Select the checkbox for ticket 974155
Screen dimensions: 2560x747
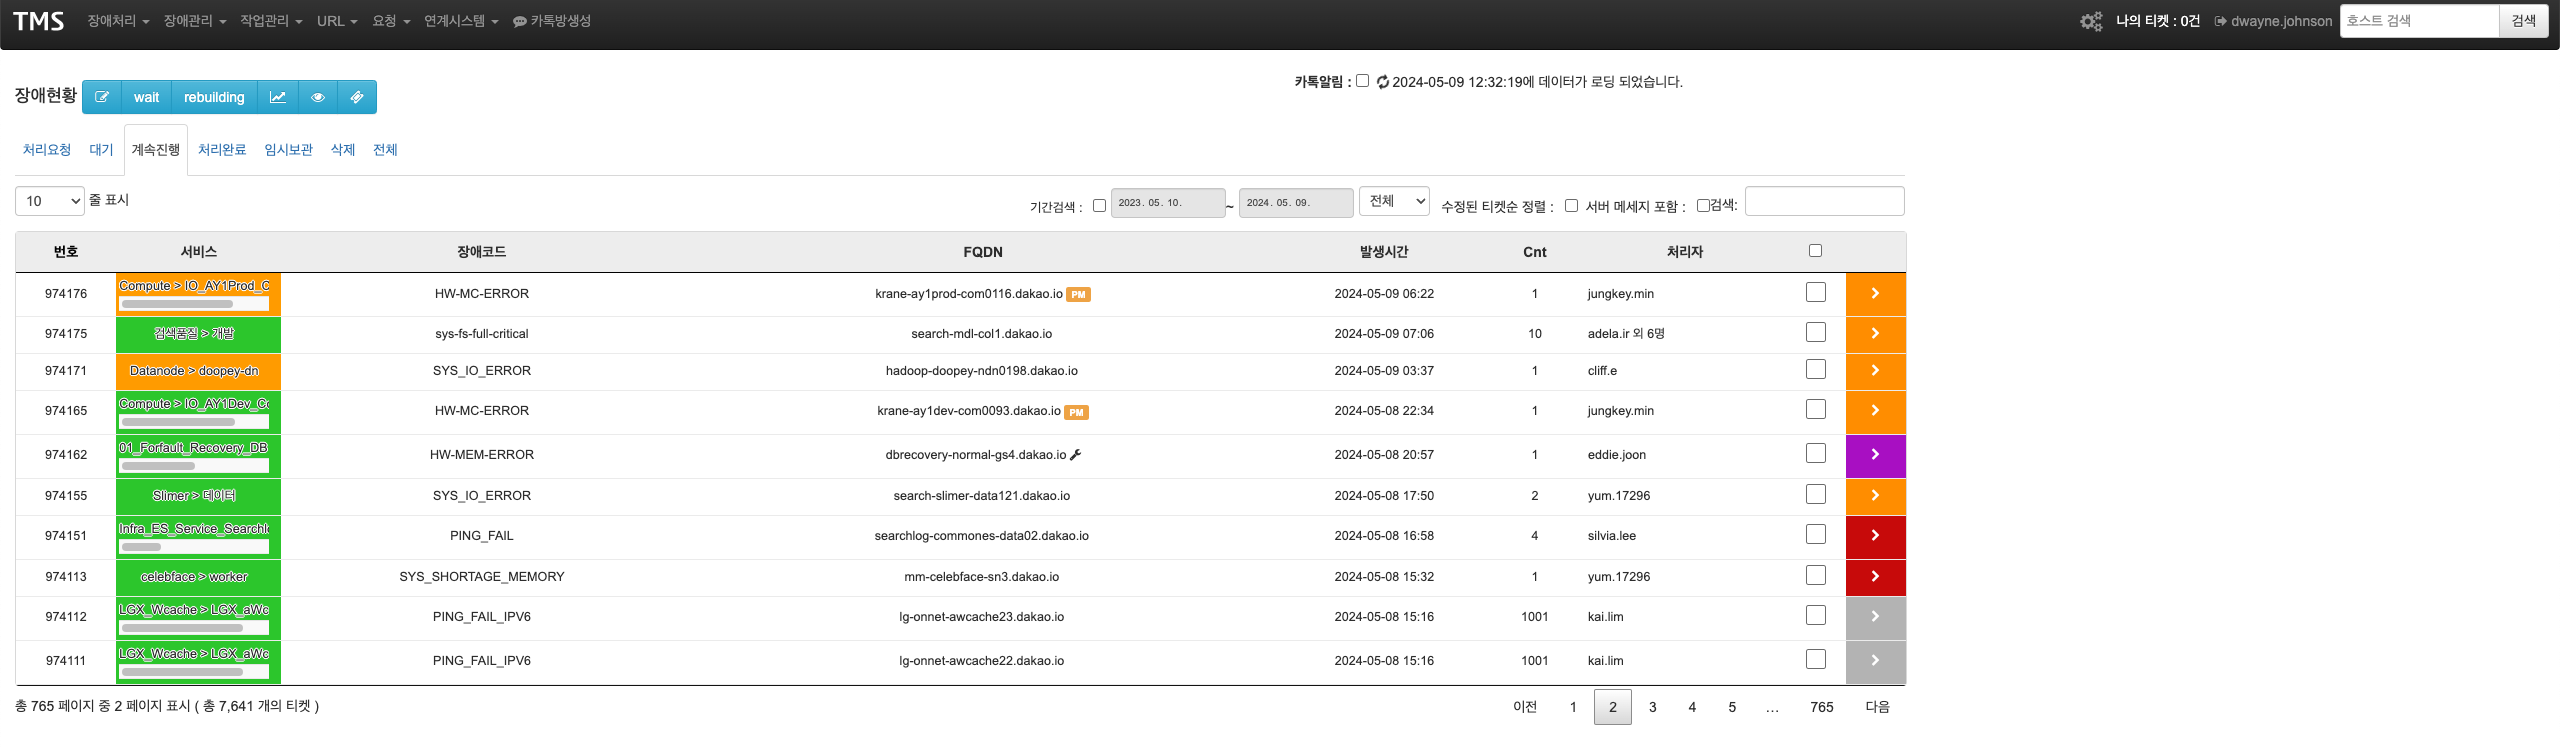click(1816, 494)
